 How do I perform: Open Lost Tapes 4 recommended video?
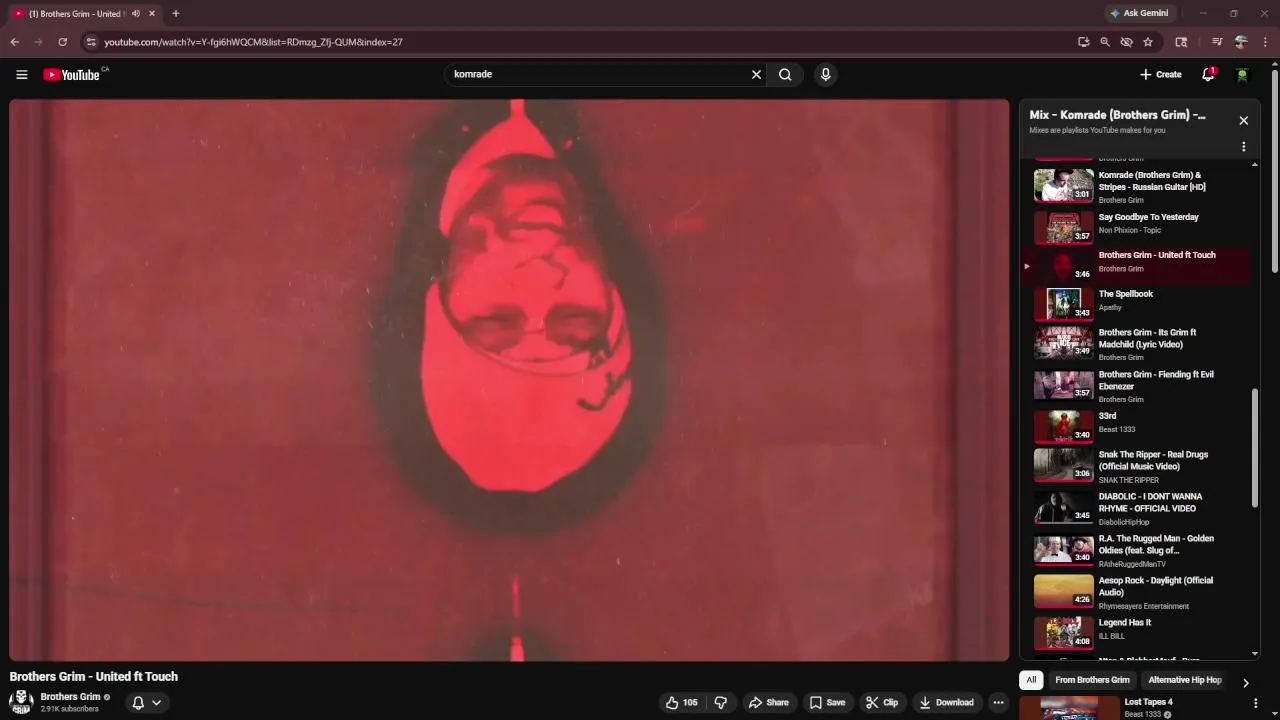[x=1148, y=702]
